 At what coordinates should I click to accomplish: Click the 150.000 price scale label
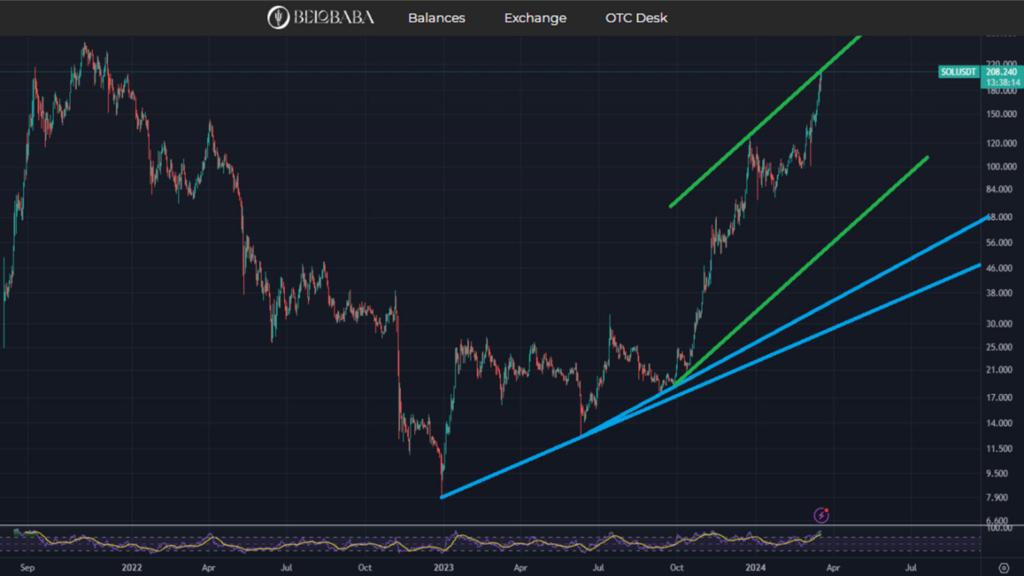[1000, 114]
